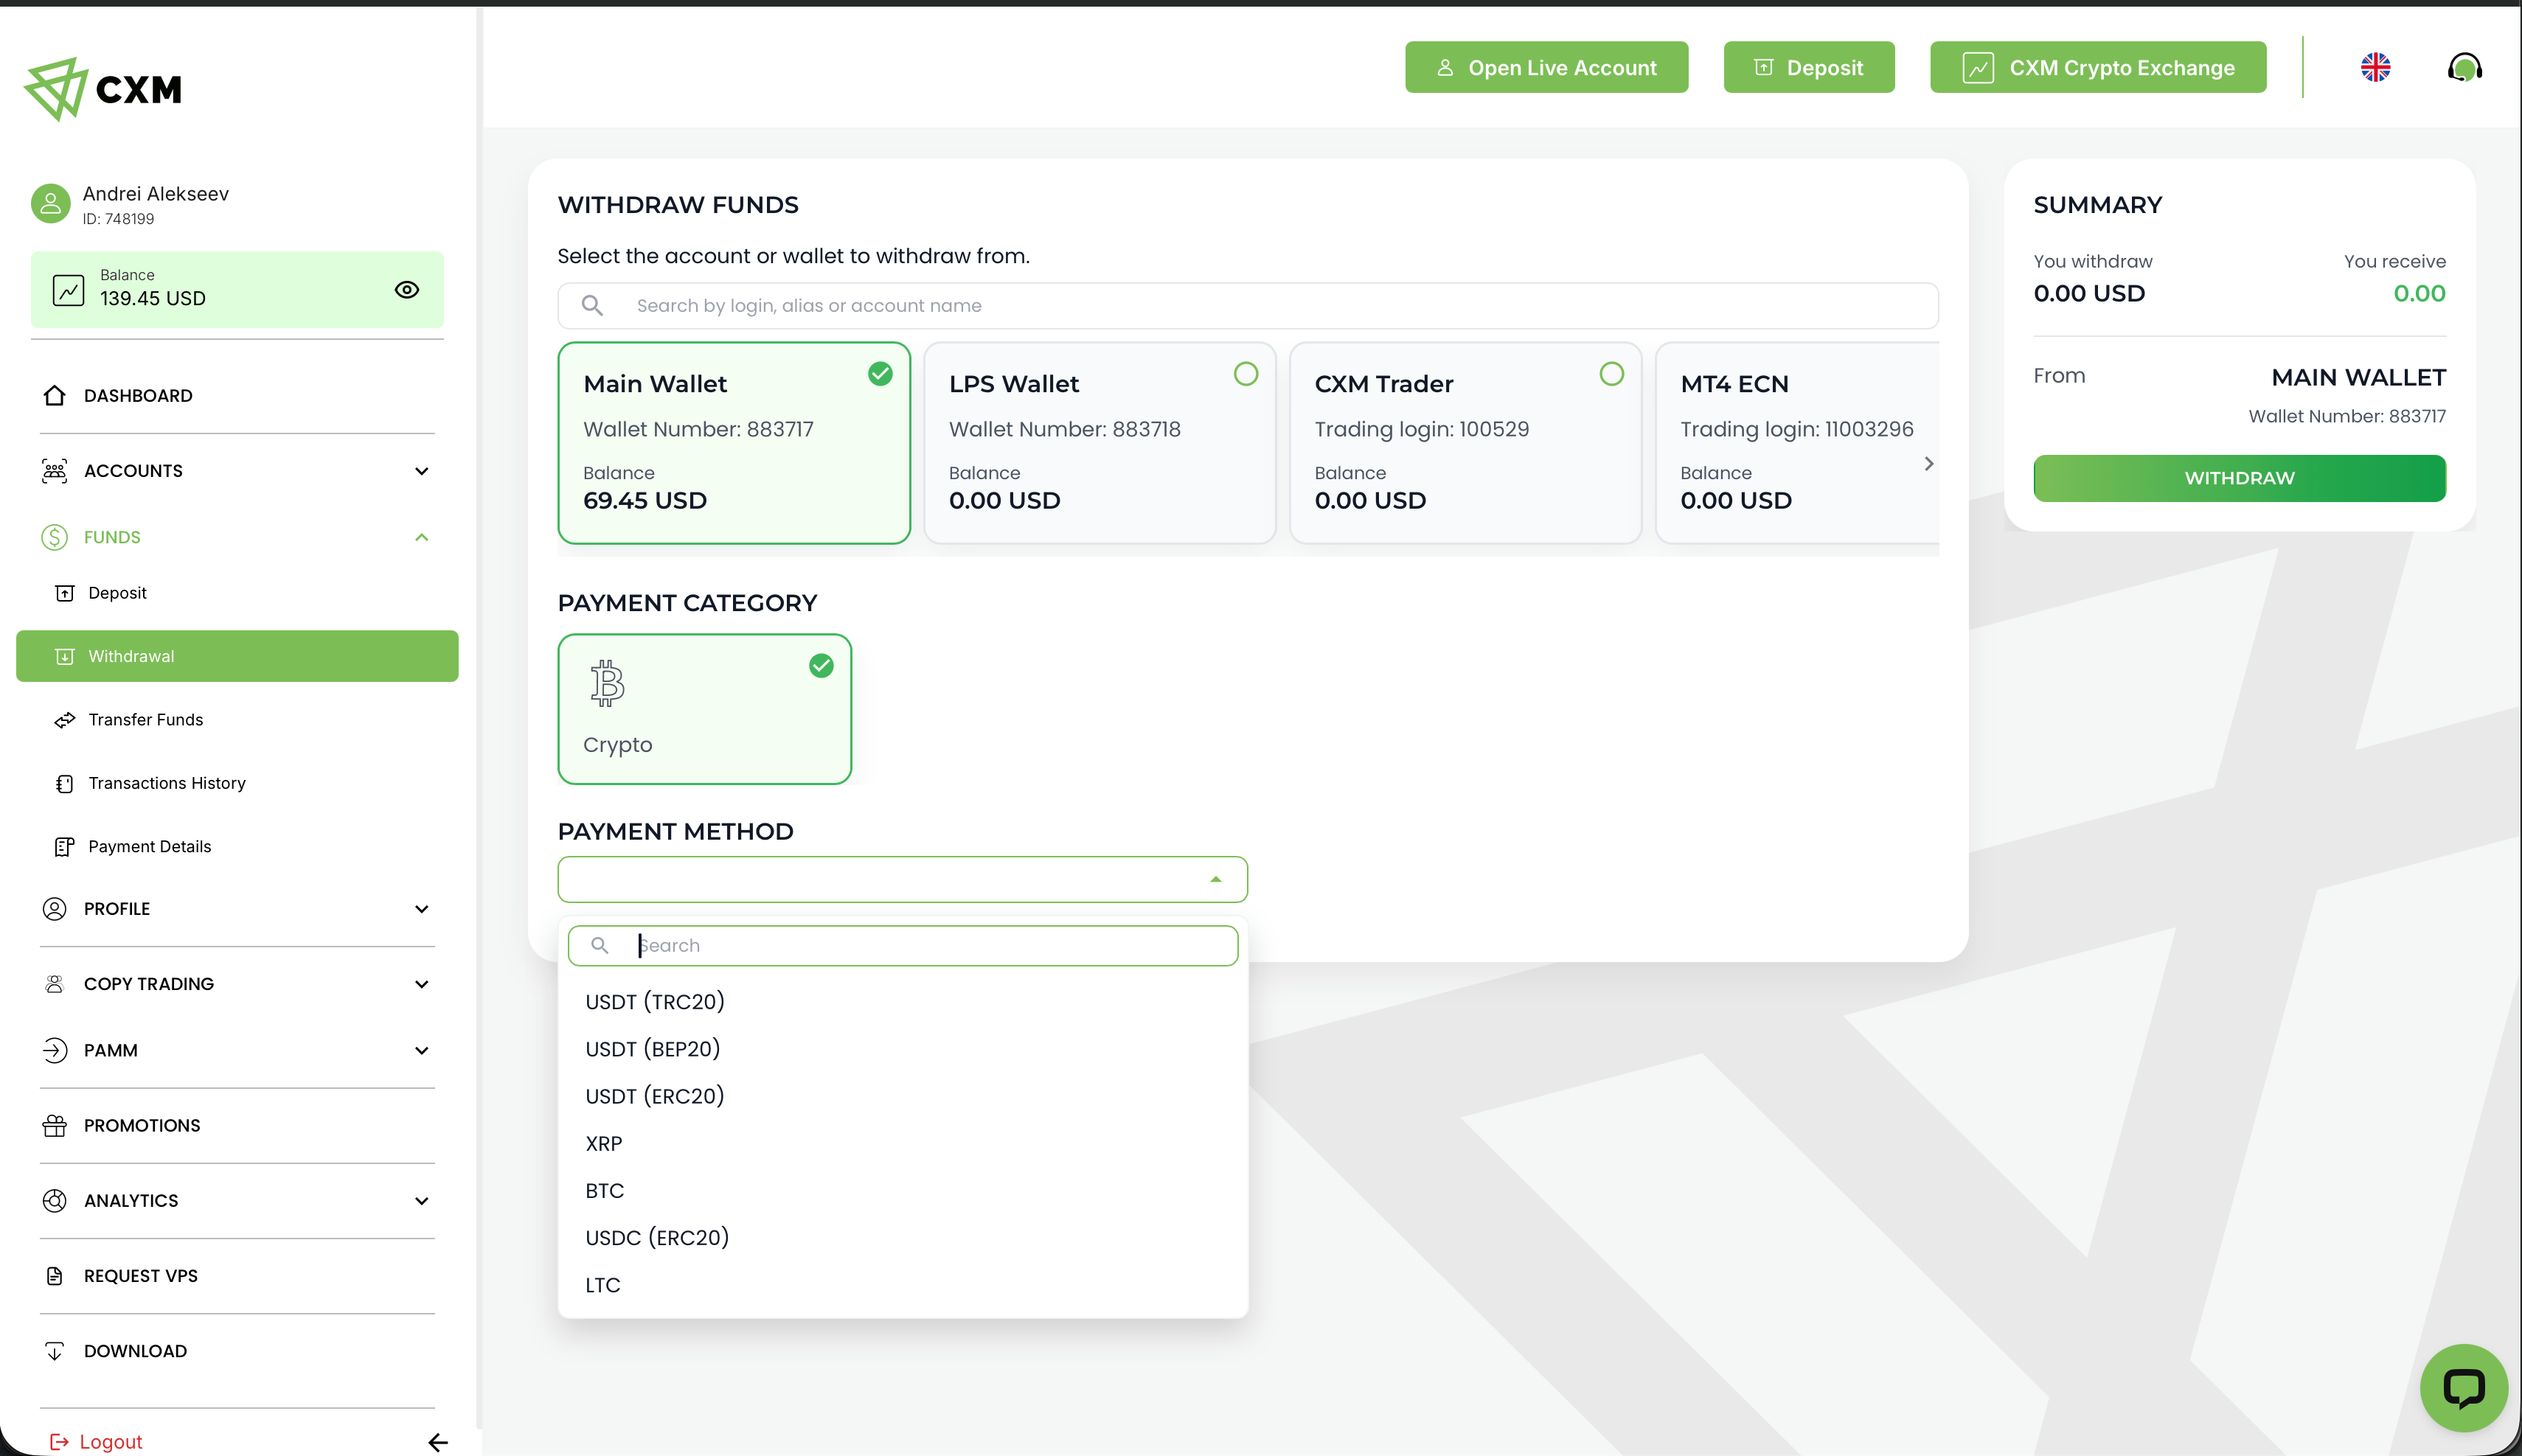The height and width of the screenshot is (1456, 2522).
Task: Click Open Live Account button
Action: coord(1546,67)
